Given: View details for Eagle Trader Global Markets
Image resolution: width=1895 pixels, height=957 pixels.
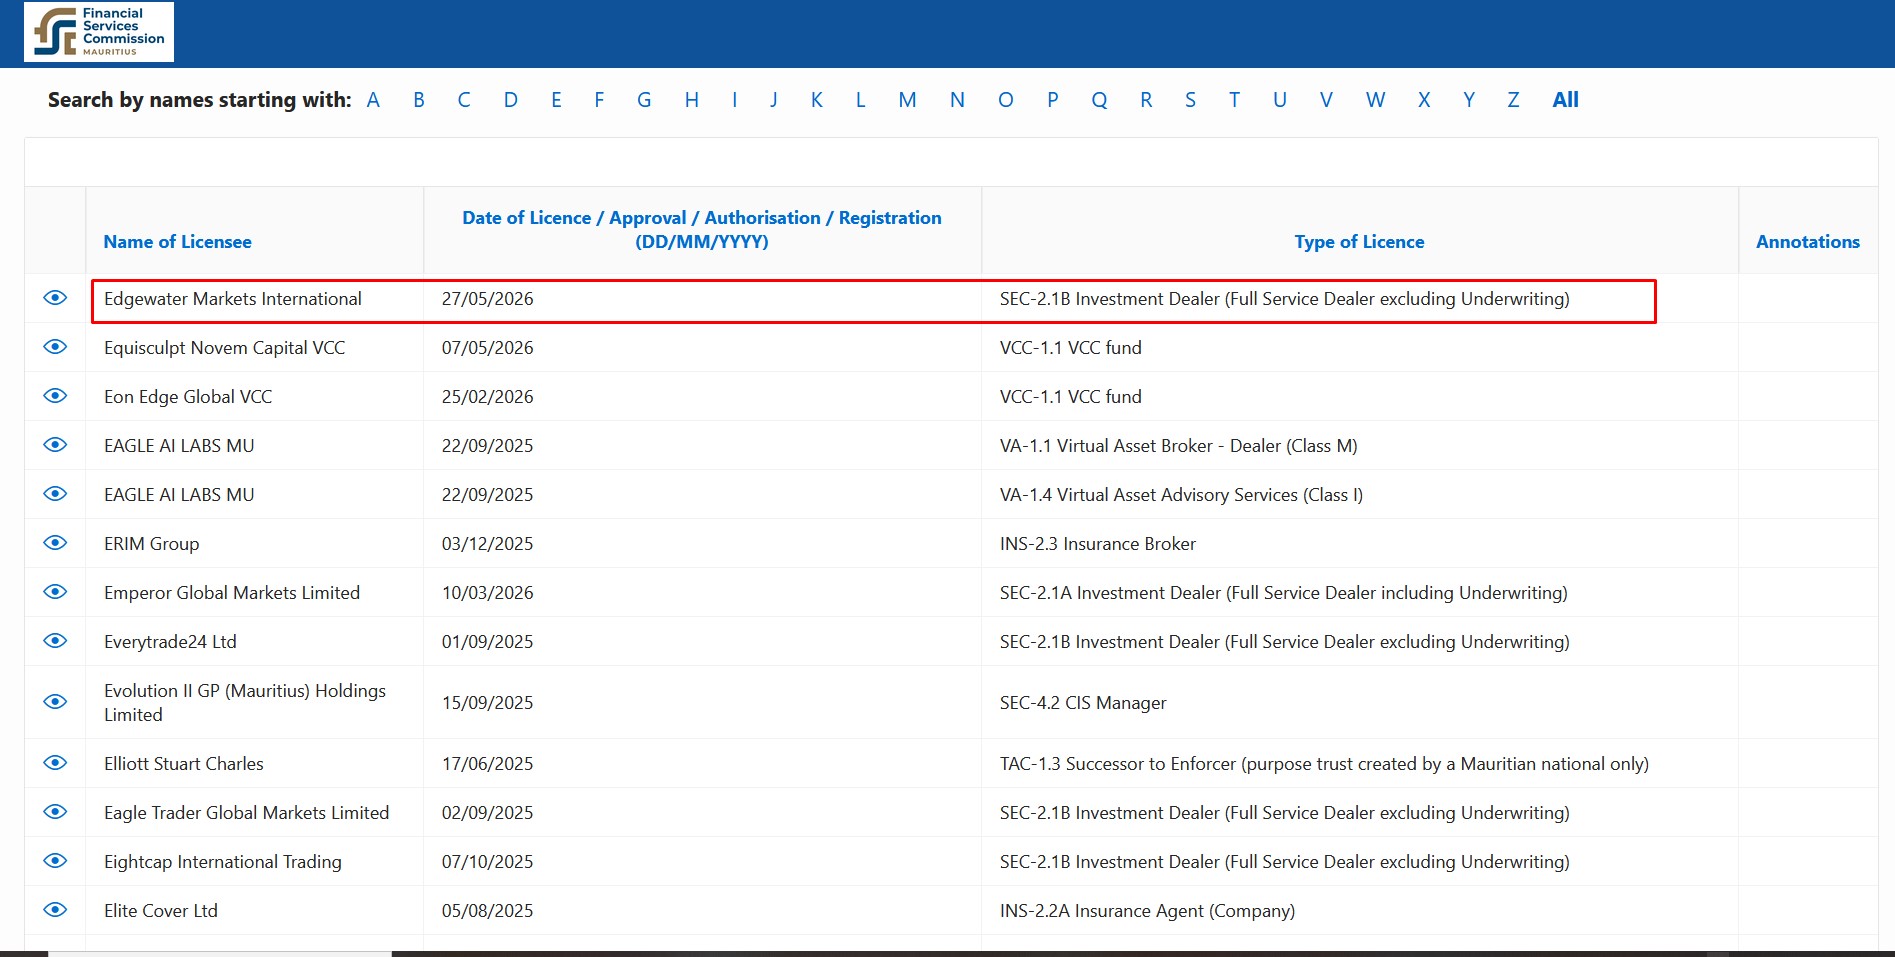Looking at the screenshot, I should point(55,812).
